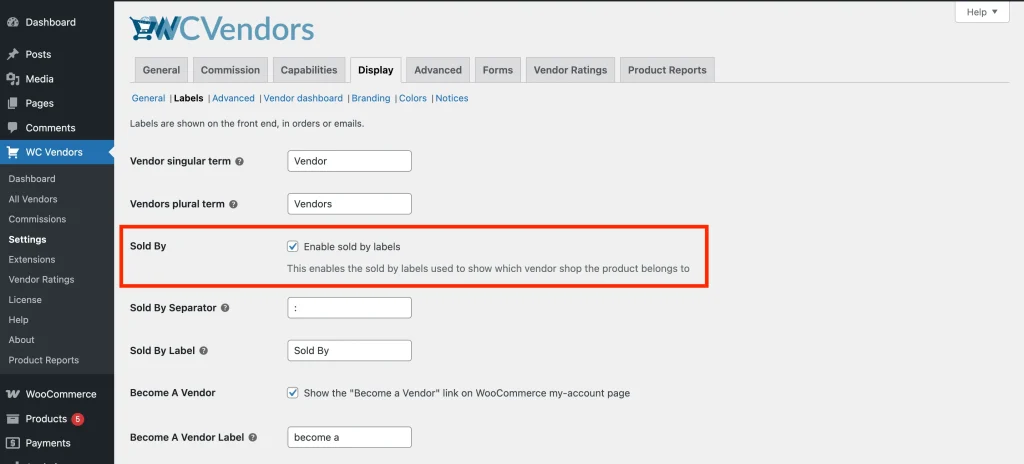Go to General display sub-section link
The width and height of the screenshot is (1024, 464).
point(148,98)
